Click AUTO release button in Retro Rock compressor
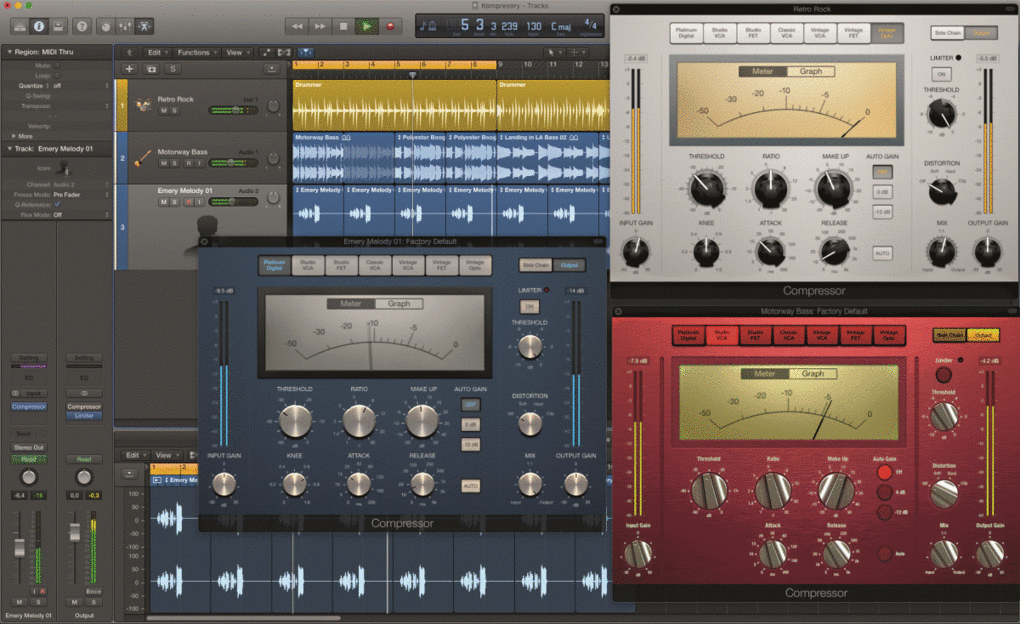This screenshot has width=1020, height=624. coord(882,253)
